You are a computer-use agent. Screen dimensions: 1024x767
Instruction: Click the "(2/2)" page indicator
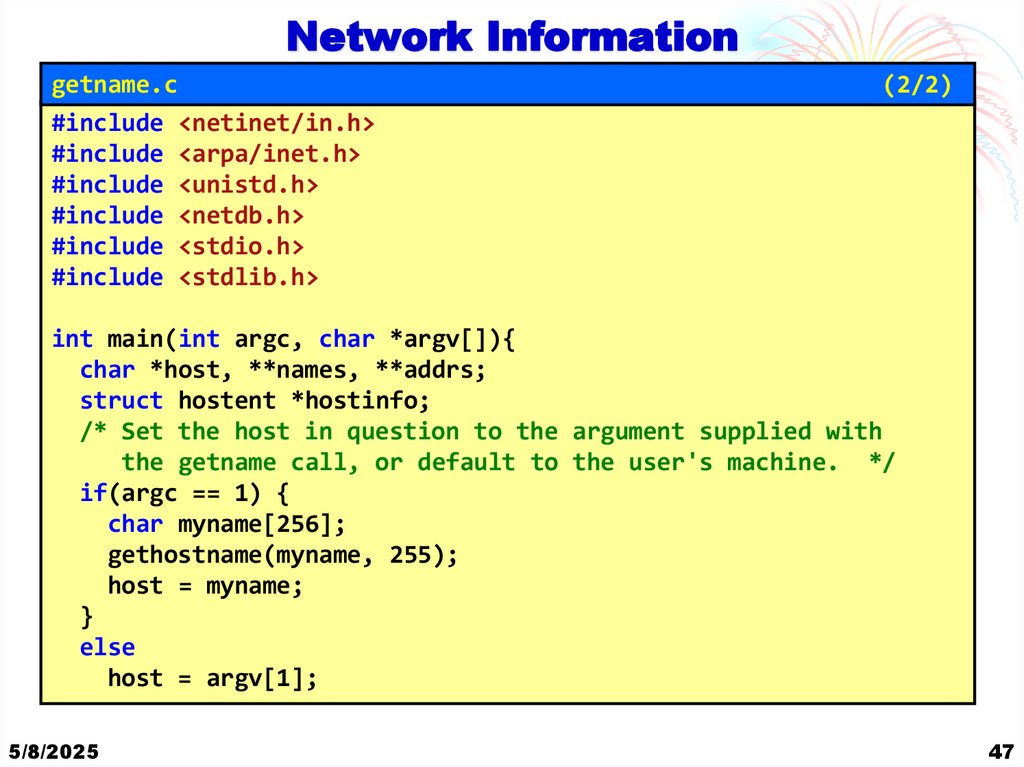point(917,85)
